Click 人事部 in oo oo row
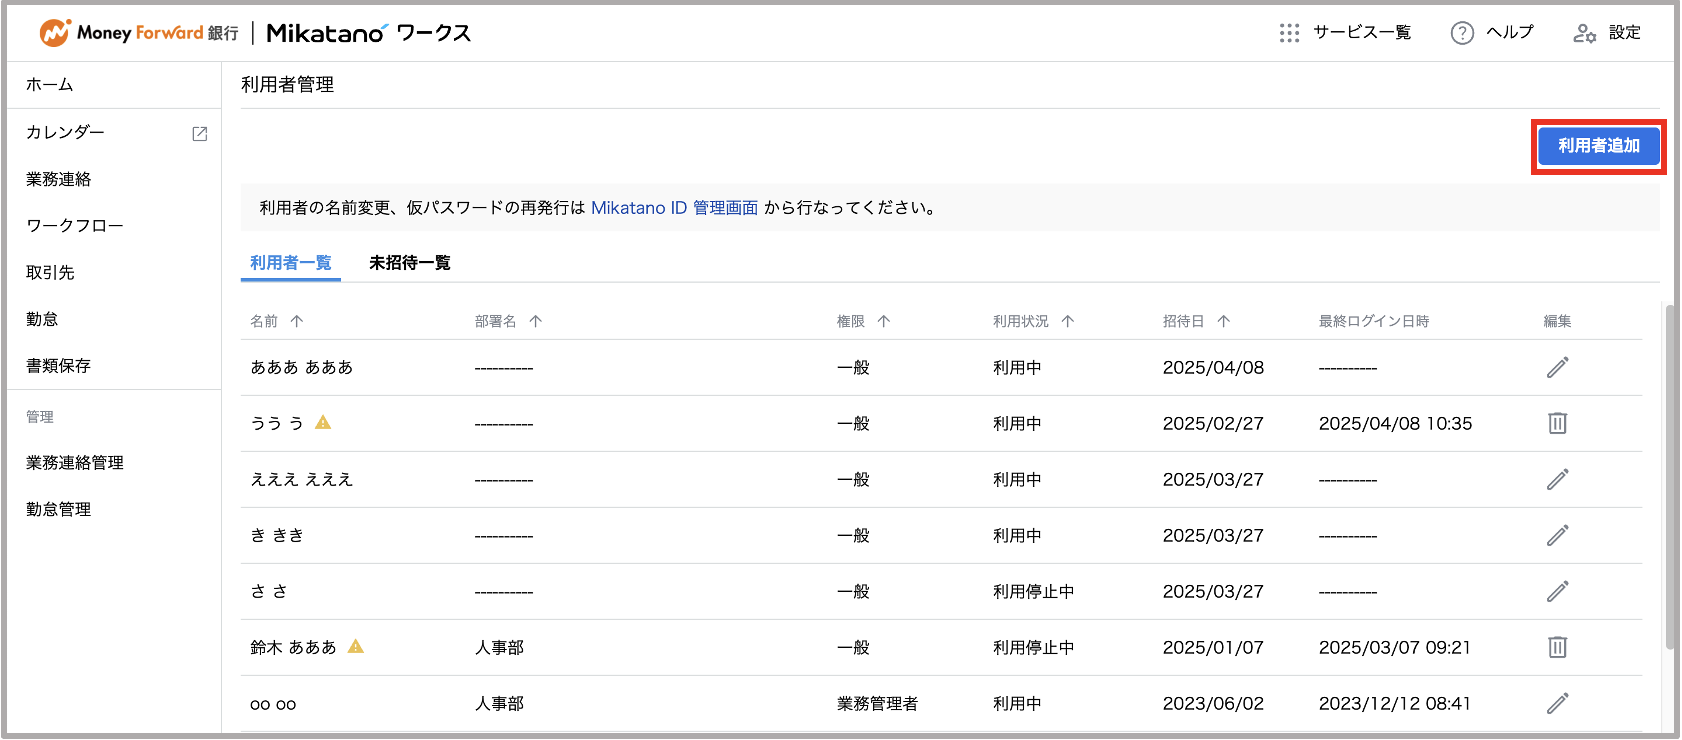 (x=499, y=703)
